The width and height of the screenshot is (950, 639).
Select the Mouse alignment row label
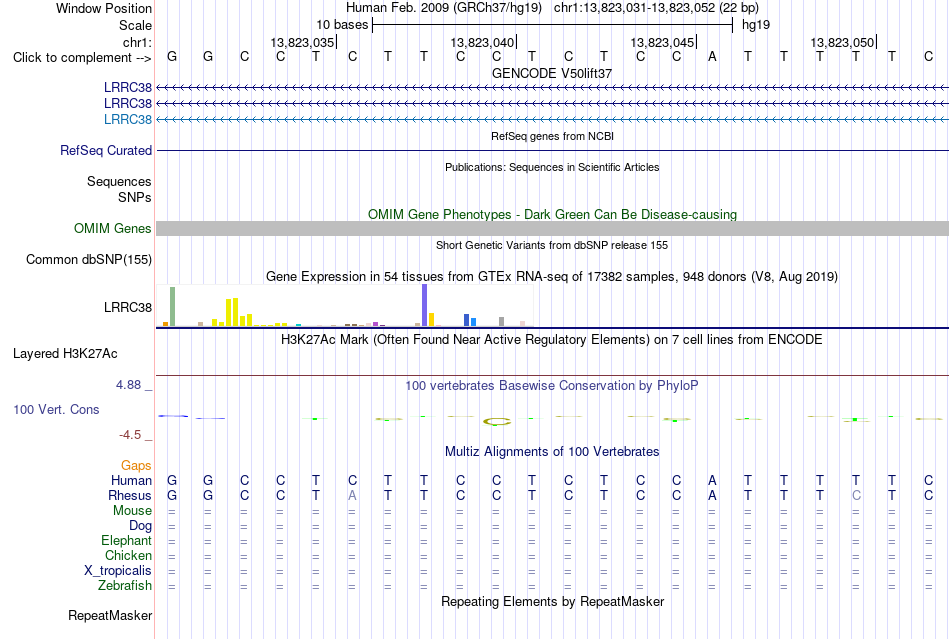coord(132,511)
